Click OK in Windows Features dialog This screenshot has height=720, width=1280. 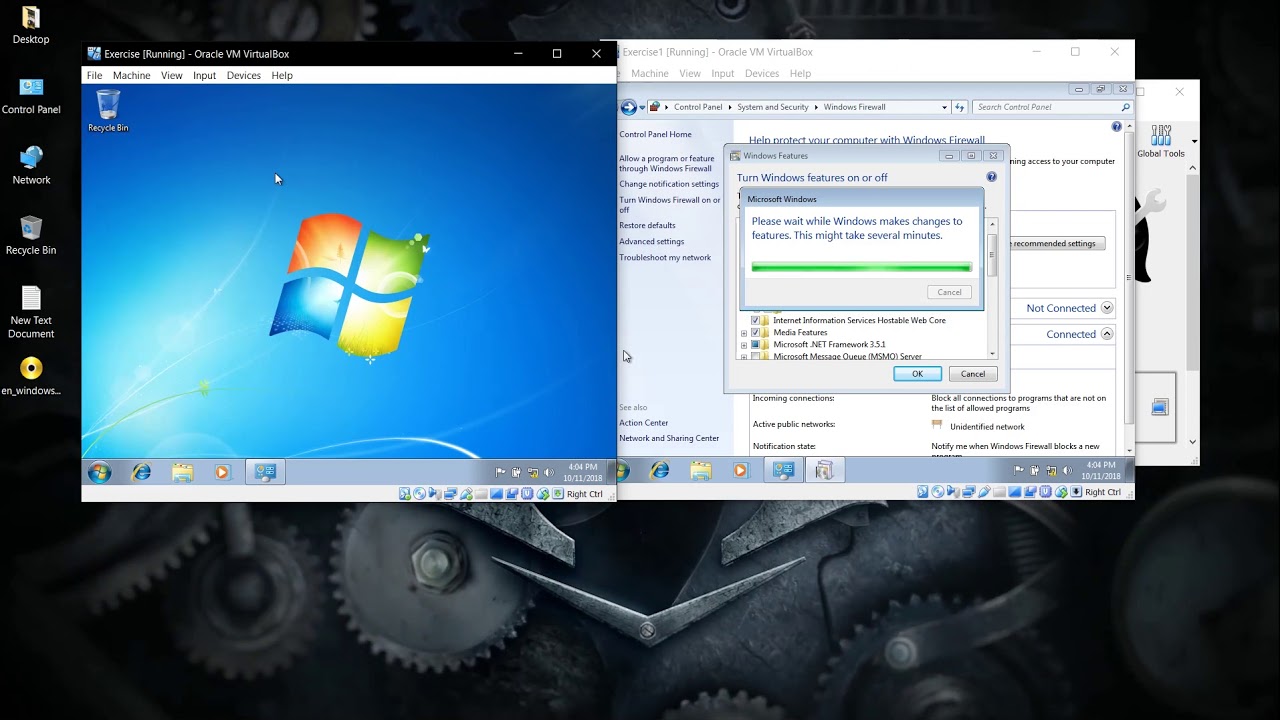pos(917,374)
